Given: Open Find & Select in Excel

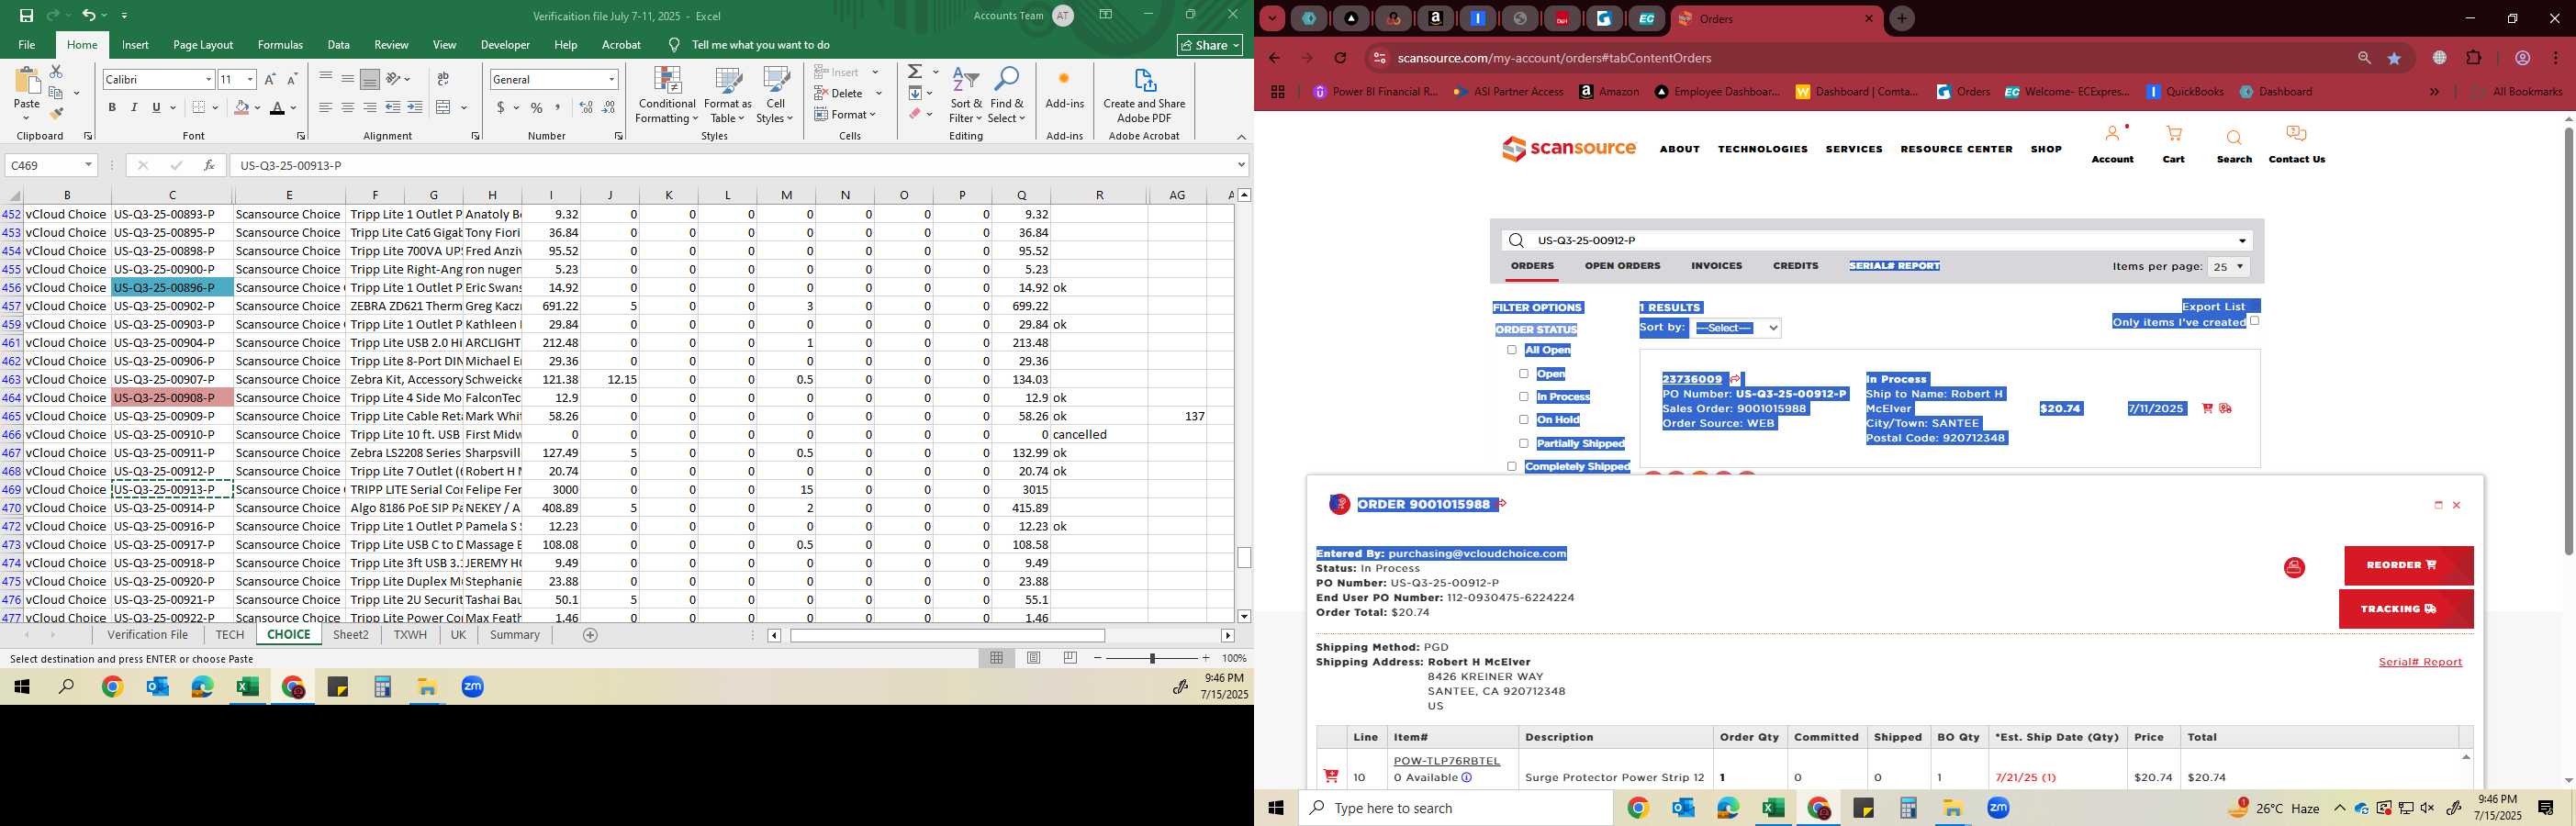Looking at the screenshot, I should click(x=1007, y=96).
